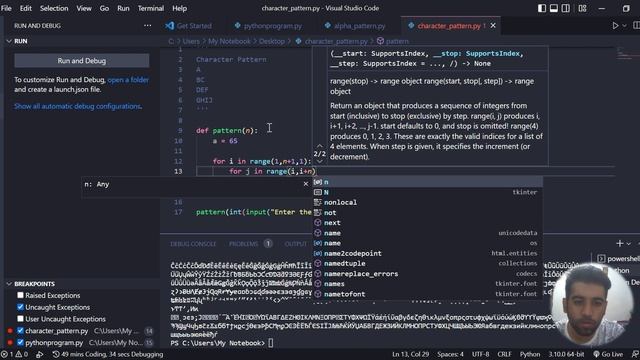The width and height of the screenshot is (640, 360).
Task: Click the pattern breadcrumb symbol
Action: [393, 41]
